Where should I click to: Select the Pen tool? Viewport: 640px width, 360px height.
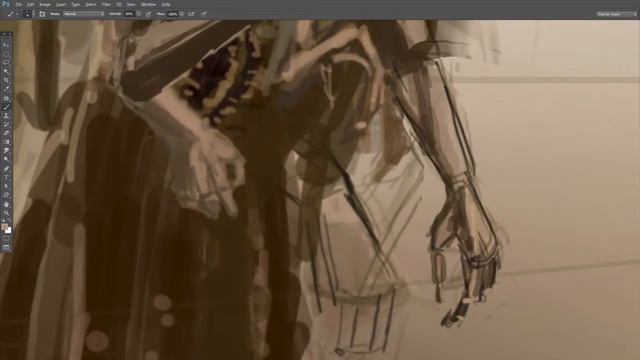[x=6, y=169]
